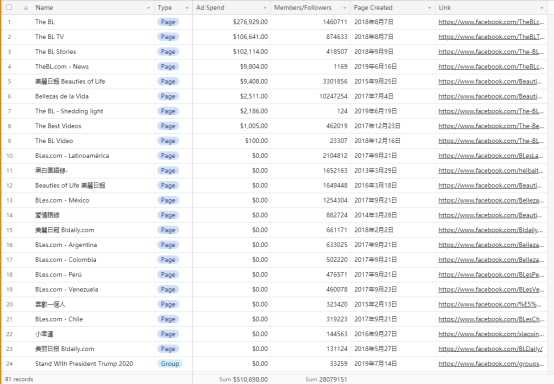The width and height of the screenshot is (554, 384).
Task: Open Page Created column dropdown arrow
Action: pos(429,8)
